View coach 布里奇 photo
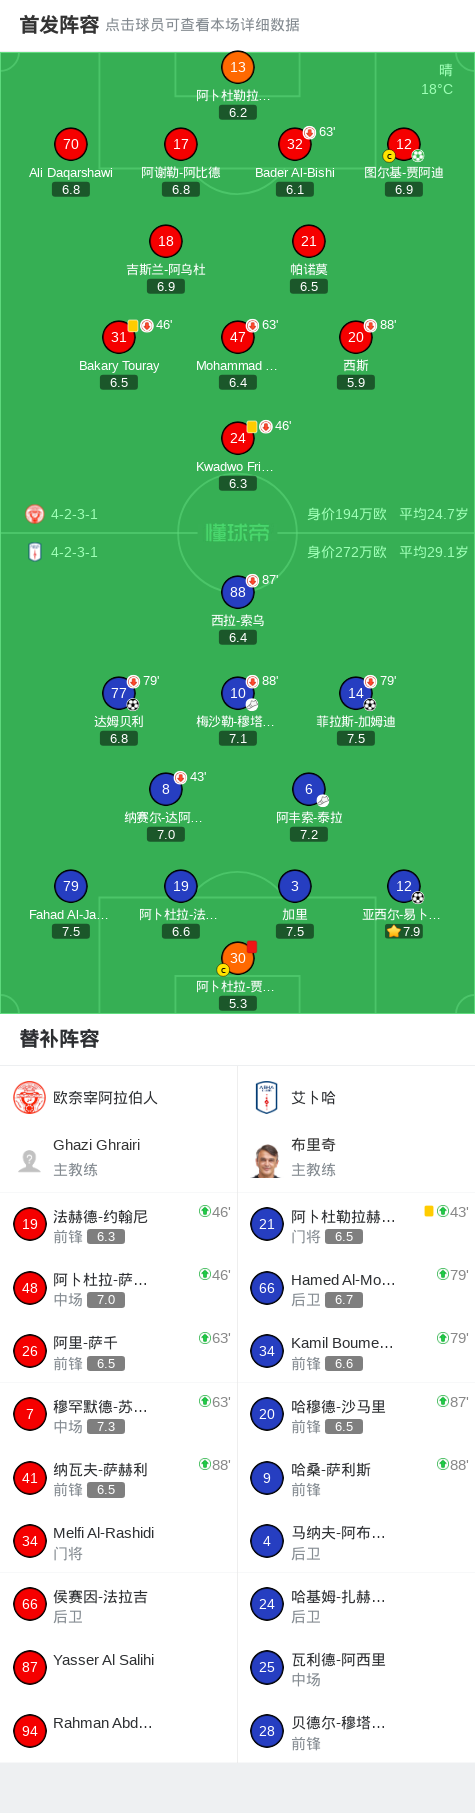 (x=267, y=1160)
